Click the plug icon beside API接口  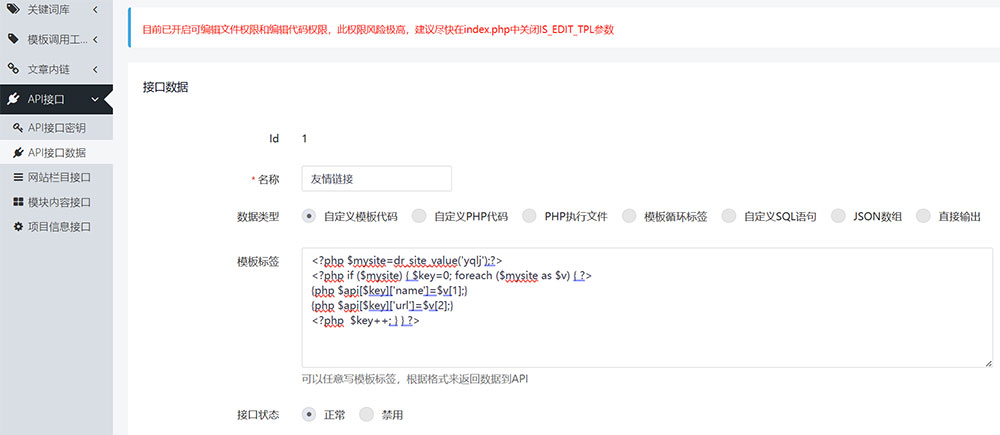(13, 99)
